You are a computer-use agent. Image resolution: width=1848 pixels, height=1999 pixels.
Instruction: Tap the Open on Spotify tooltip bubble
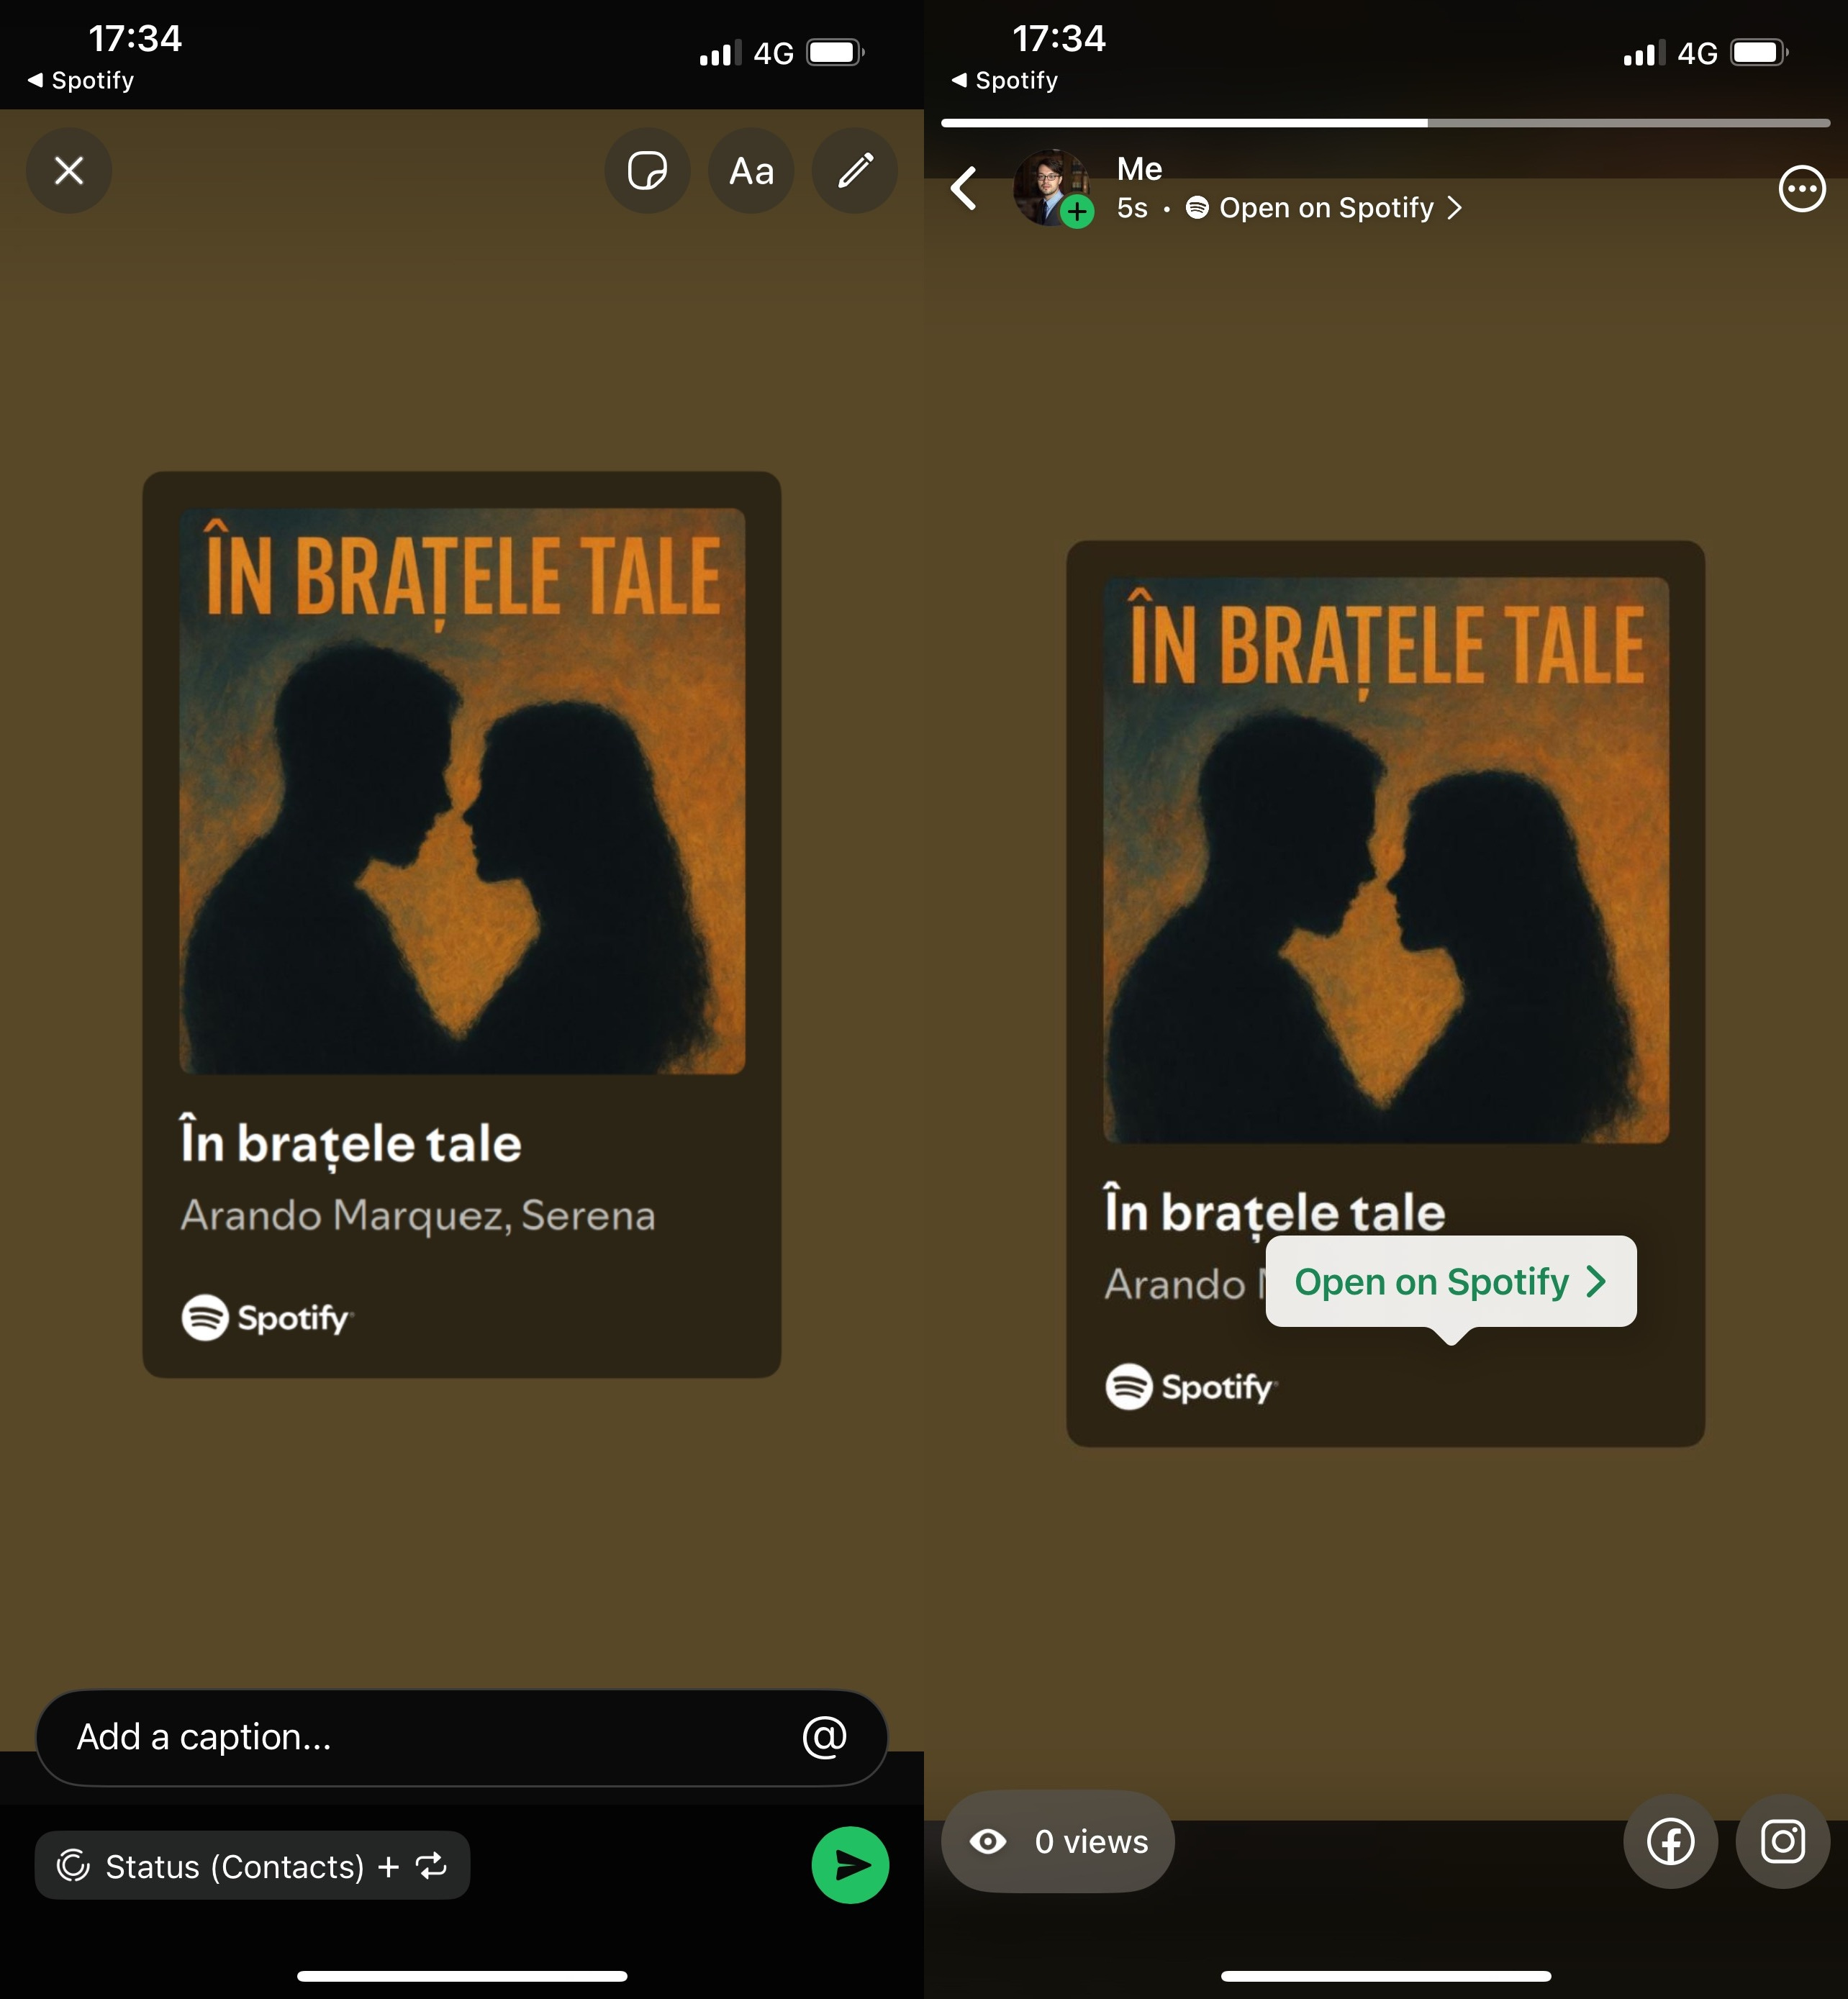pyautogui.click(x=1450, y=1282)
